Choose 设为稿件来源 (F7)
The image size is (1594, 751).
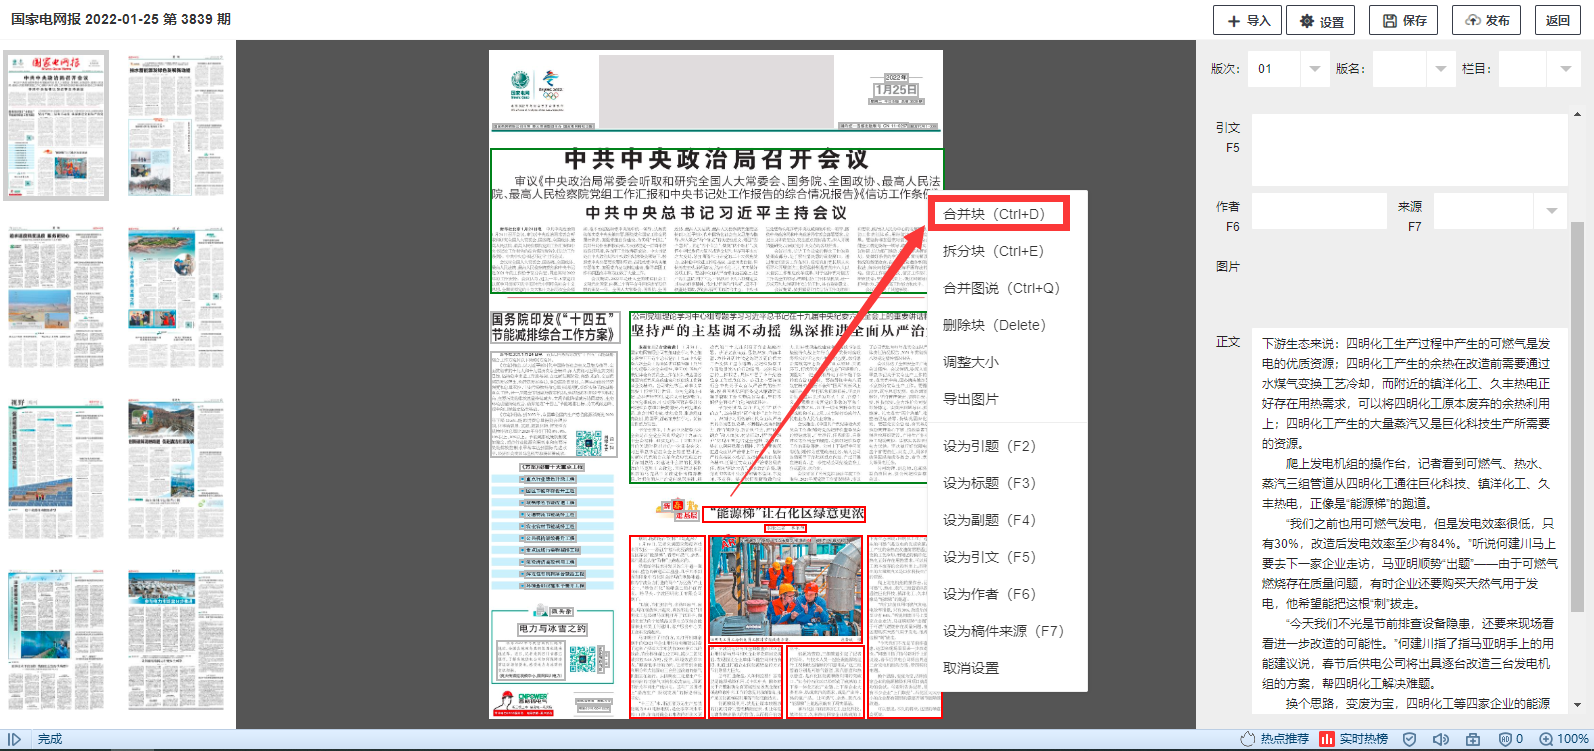pyautogui.click(x=1008, y=631)
